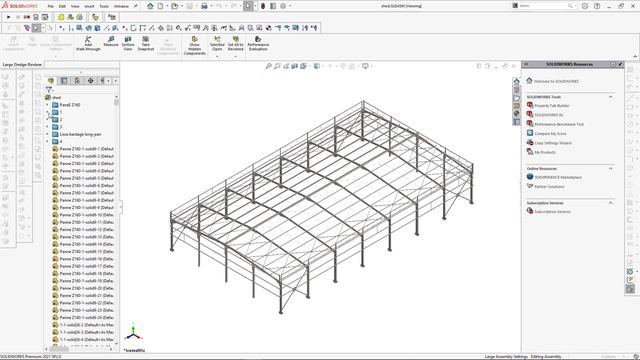Collapse folder 4 in the tree

(x=47, y=142)
